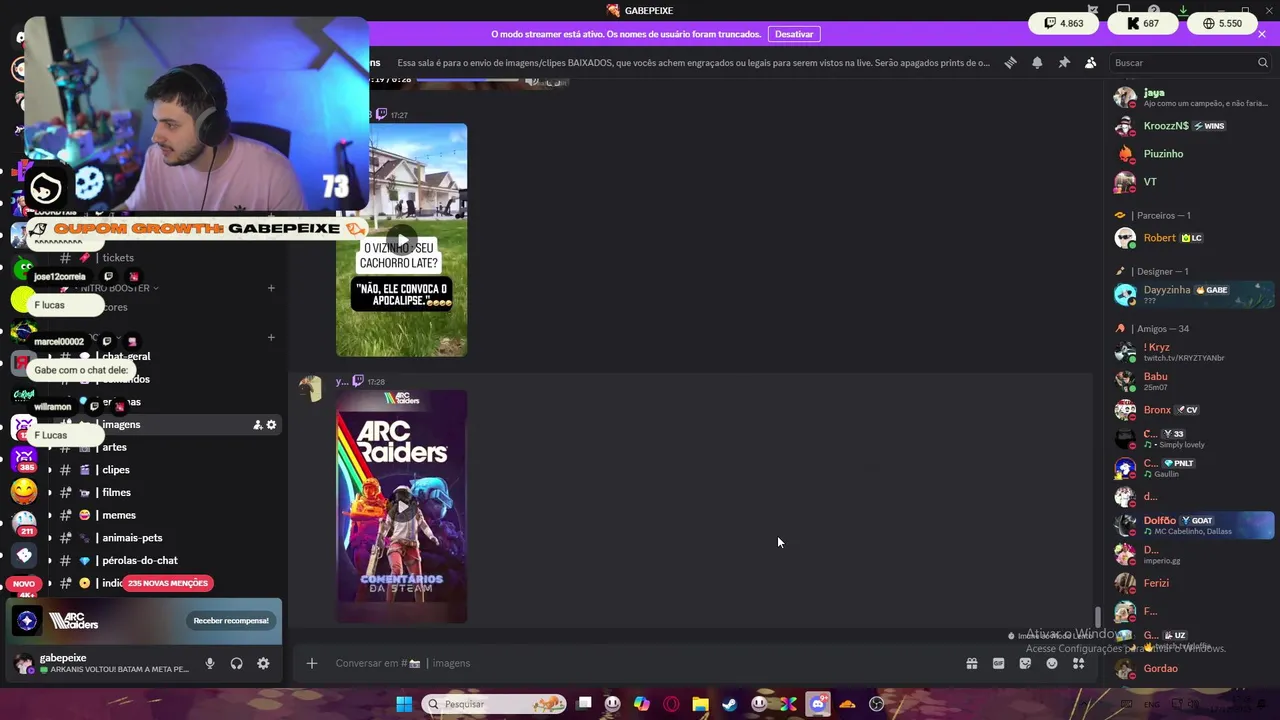Focus the Buscar search field
The height and width of the screenshot is (720, 1280).
[1190, 62]
